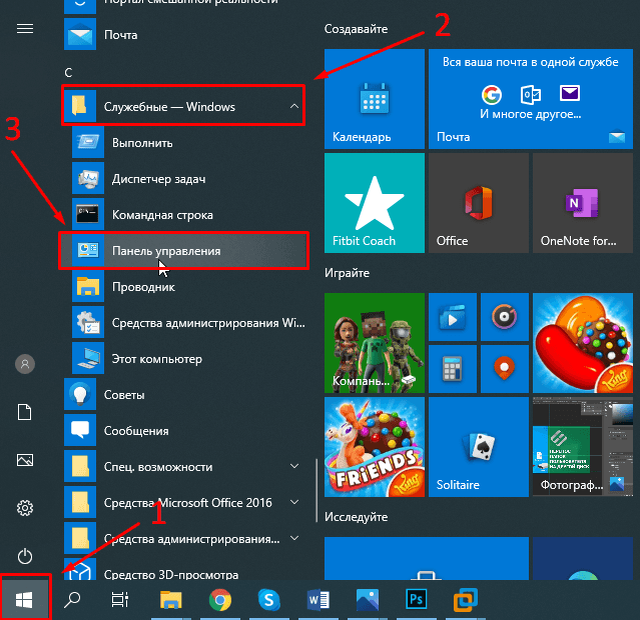Image resolution: width=640 pixels, height=620 pixels.
Task: Open Skype from the taskbar
Action: point(269,600)
